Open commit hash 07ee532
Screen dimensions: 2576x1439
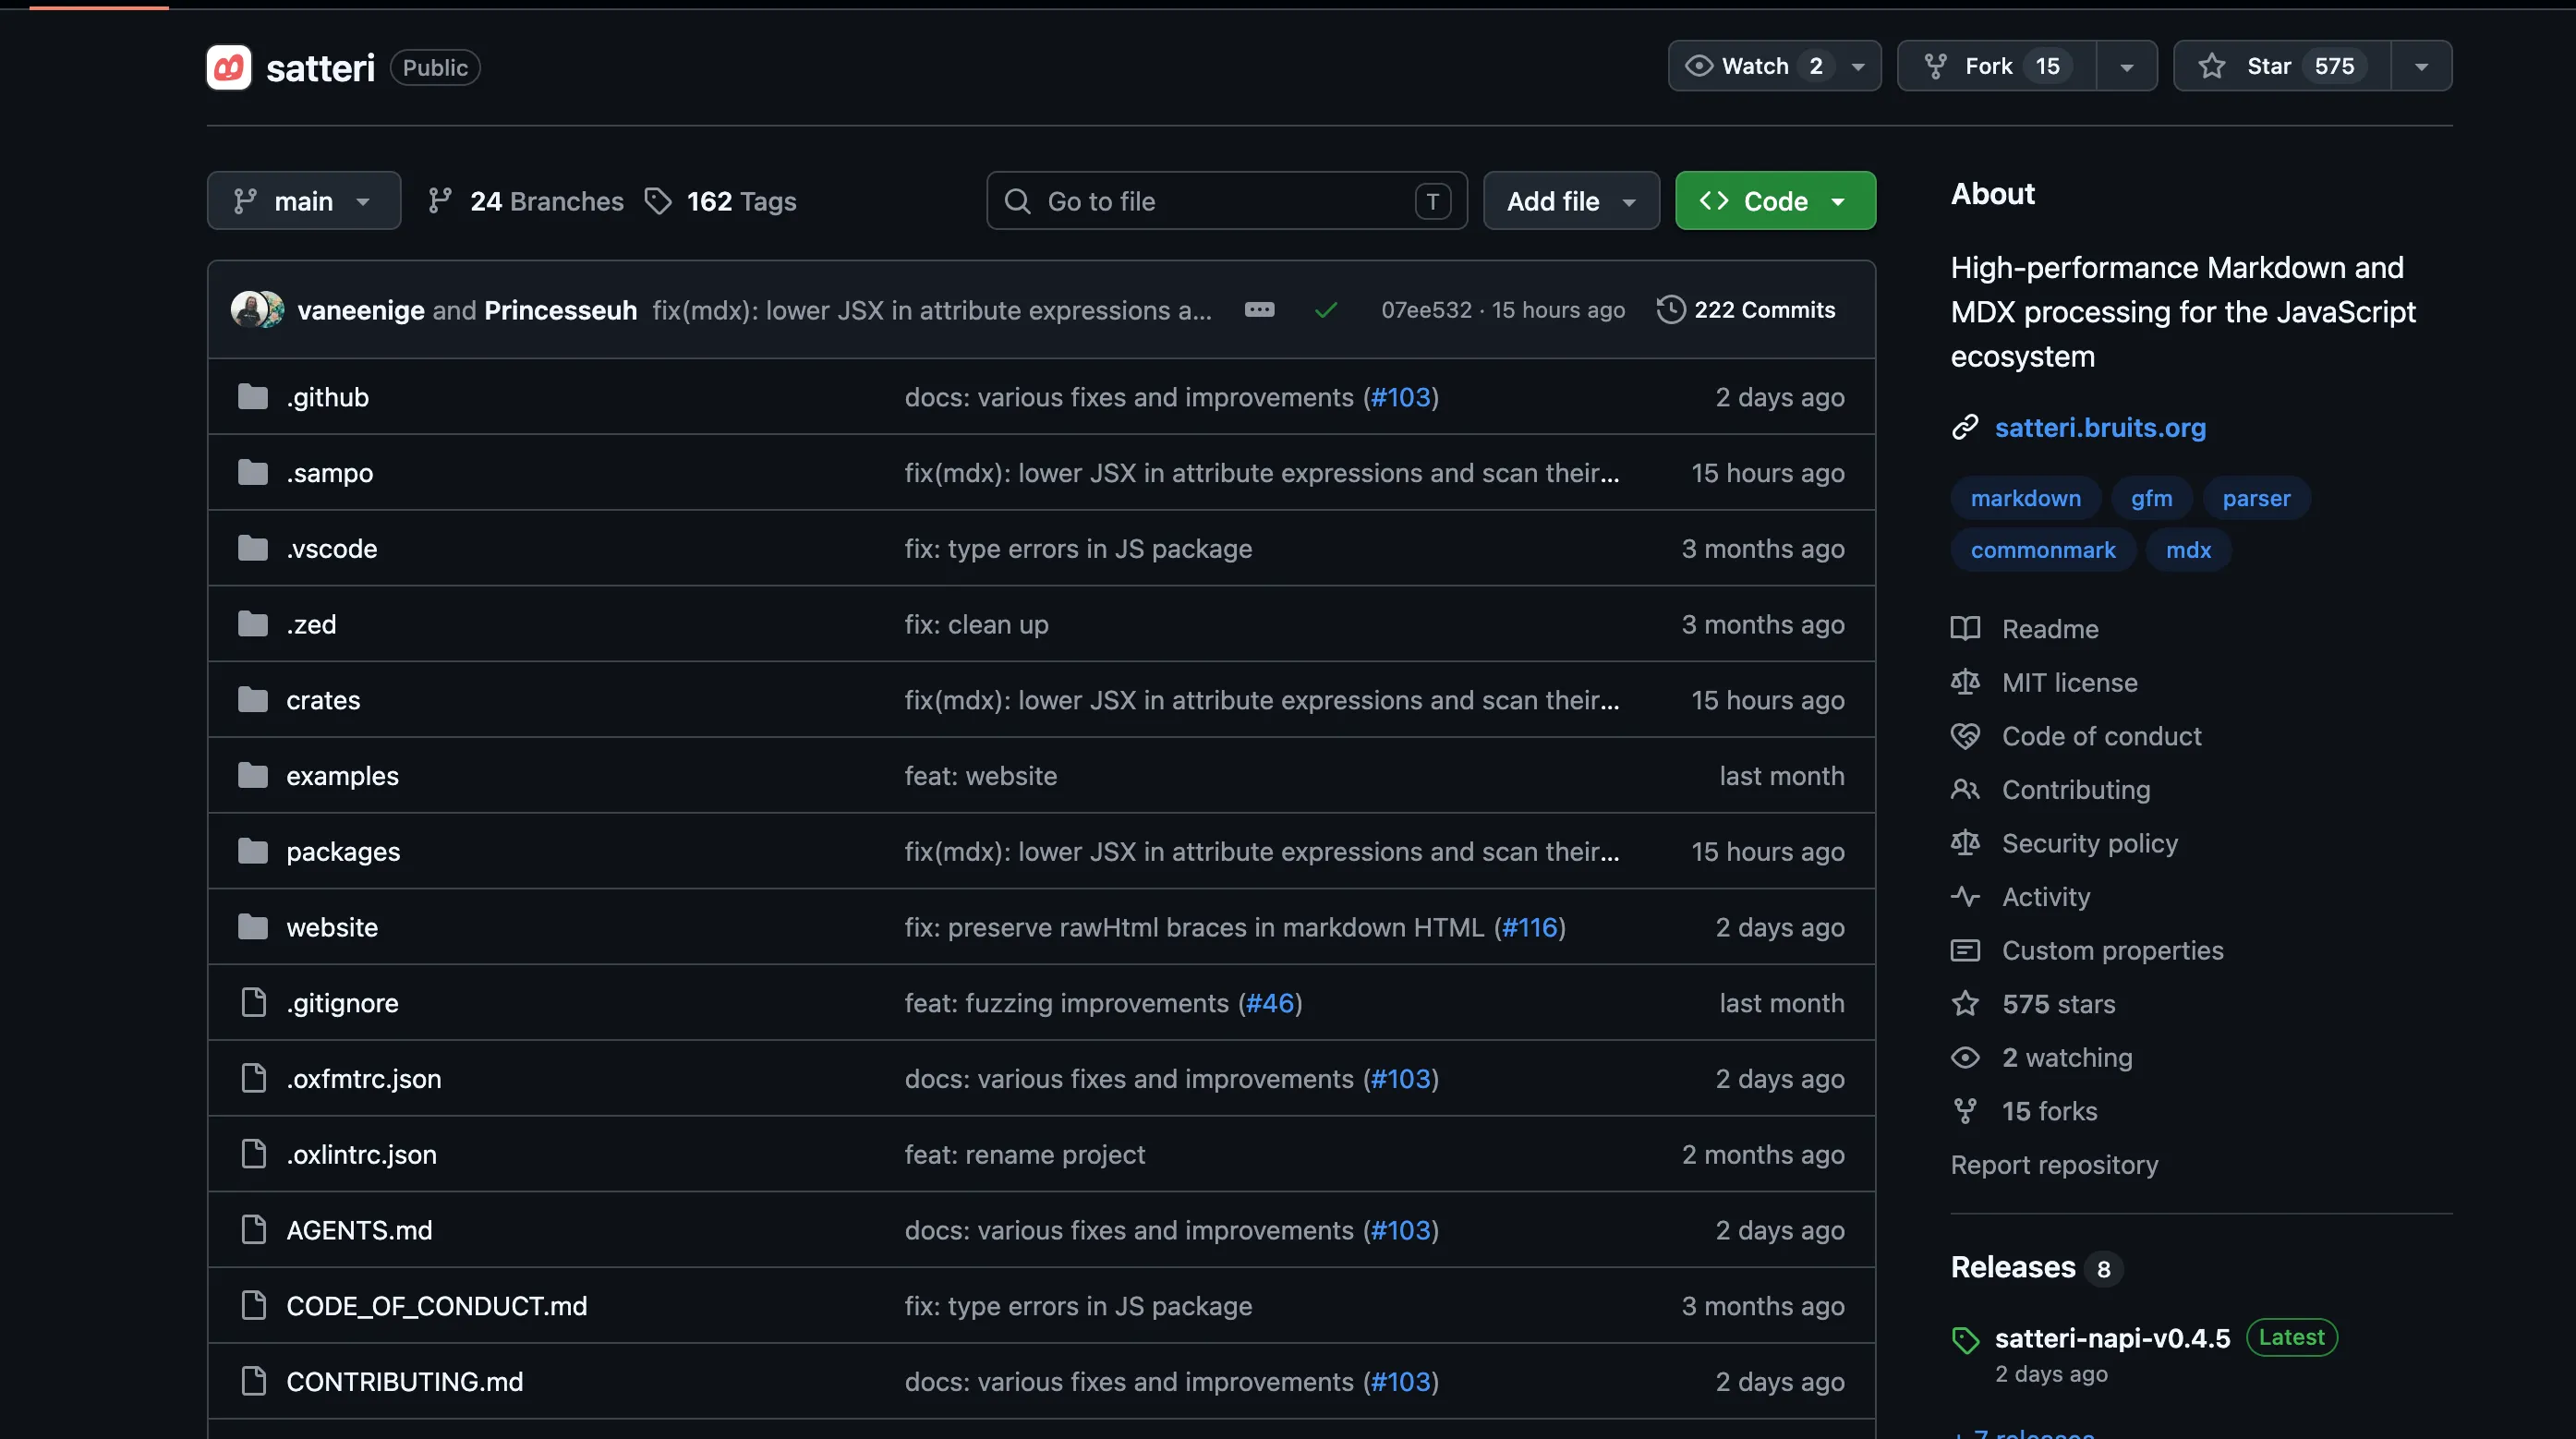pyautogui.click(x=1427, y=310)
